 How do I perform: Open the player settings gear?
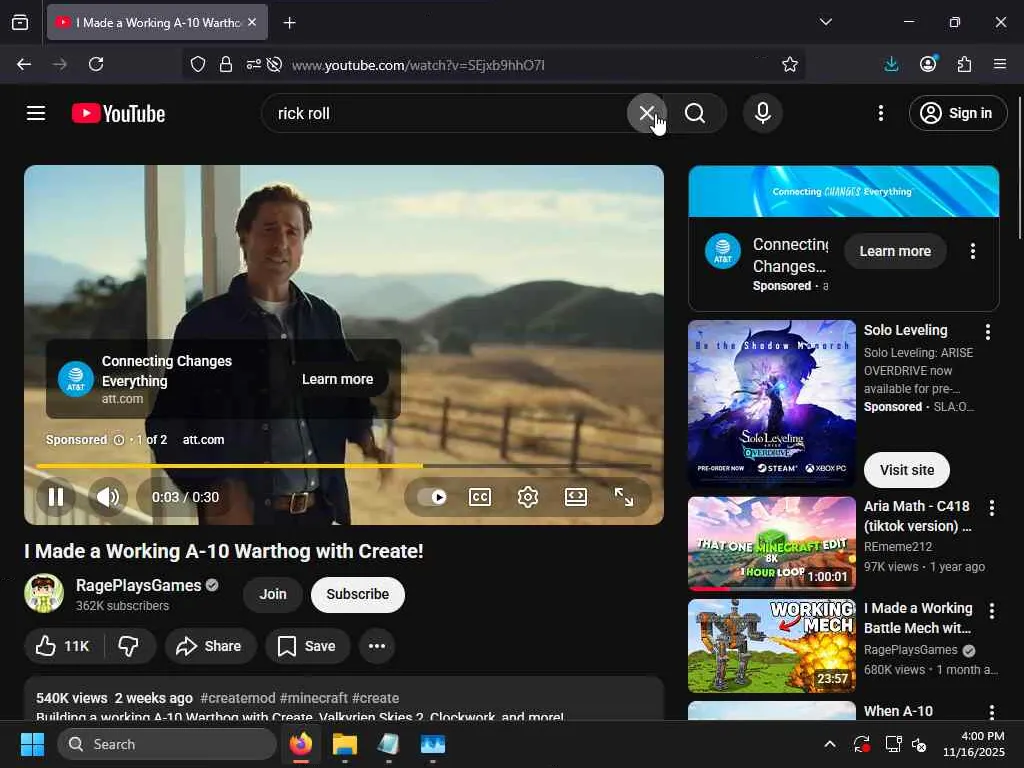coord(528,497)
